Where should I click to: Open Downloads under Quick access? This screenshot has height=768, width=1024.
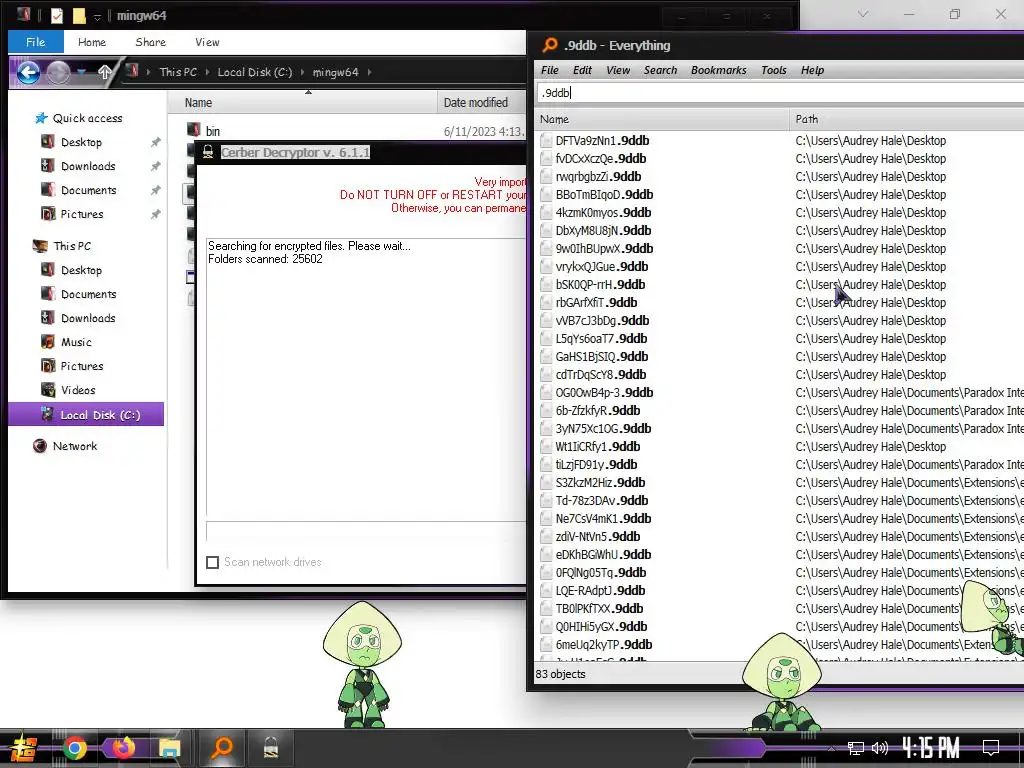tap(88, 166)
